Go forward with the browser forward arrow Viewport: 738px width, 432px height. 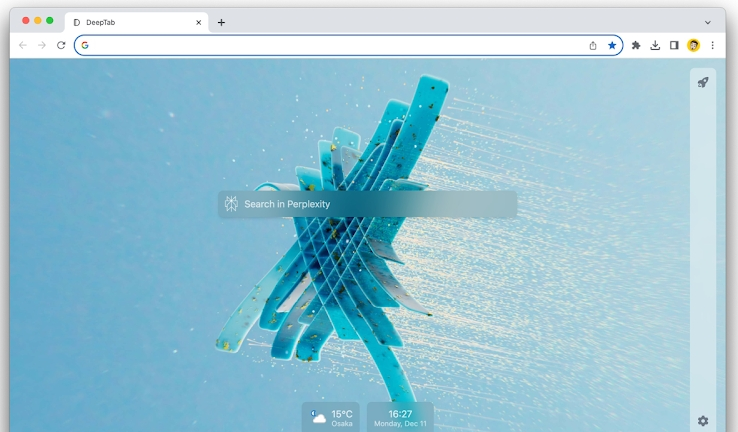pos(42,45)
